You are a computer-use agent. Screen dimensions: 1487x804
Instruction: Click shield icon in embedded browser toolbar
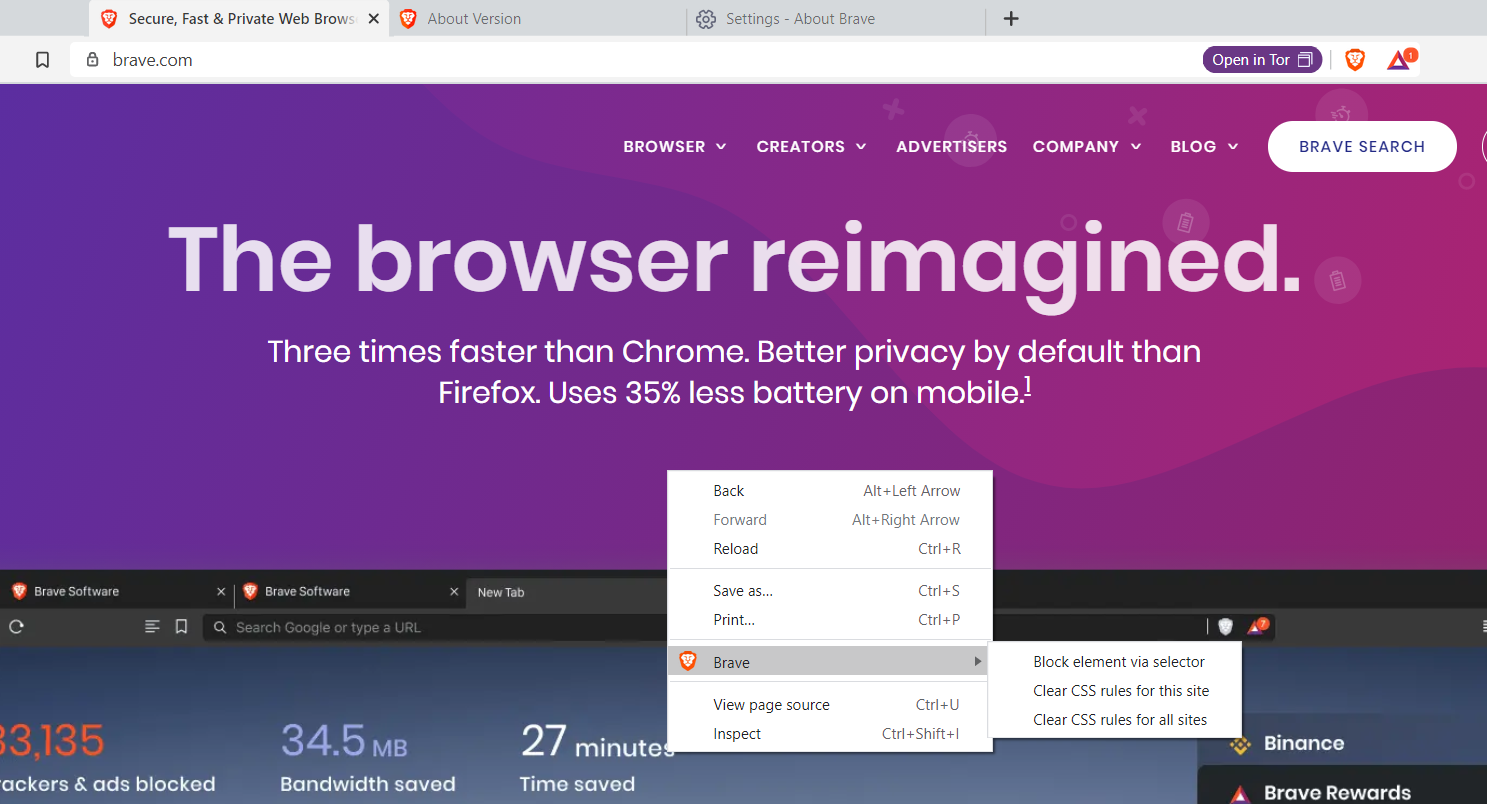(1226, 627)
